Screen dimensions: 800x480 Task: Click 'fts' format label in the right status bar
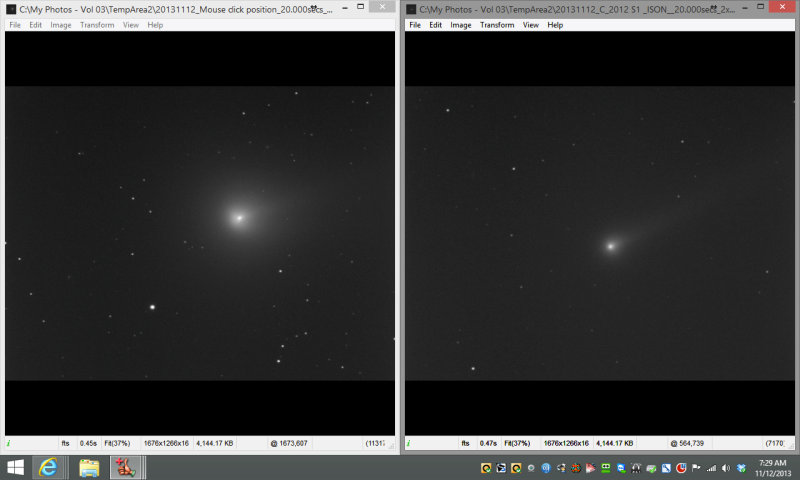(x=465, y=443)
